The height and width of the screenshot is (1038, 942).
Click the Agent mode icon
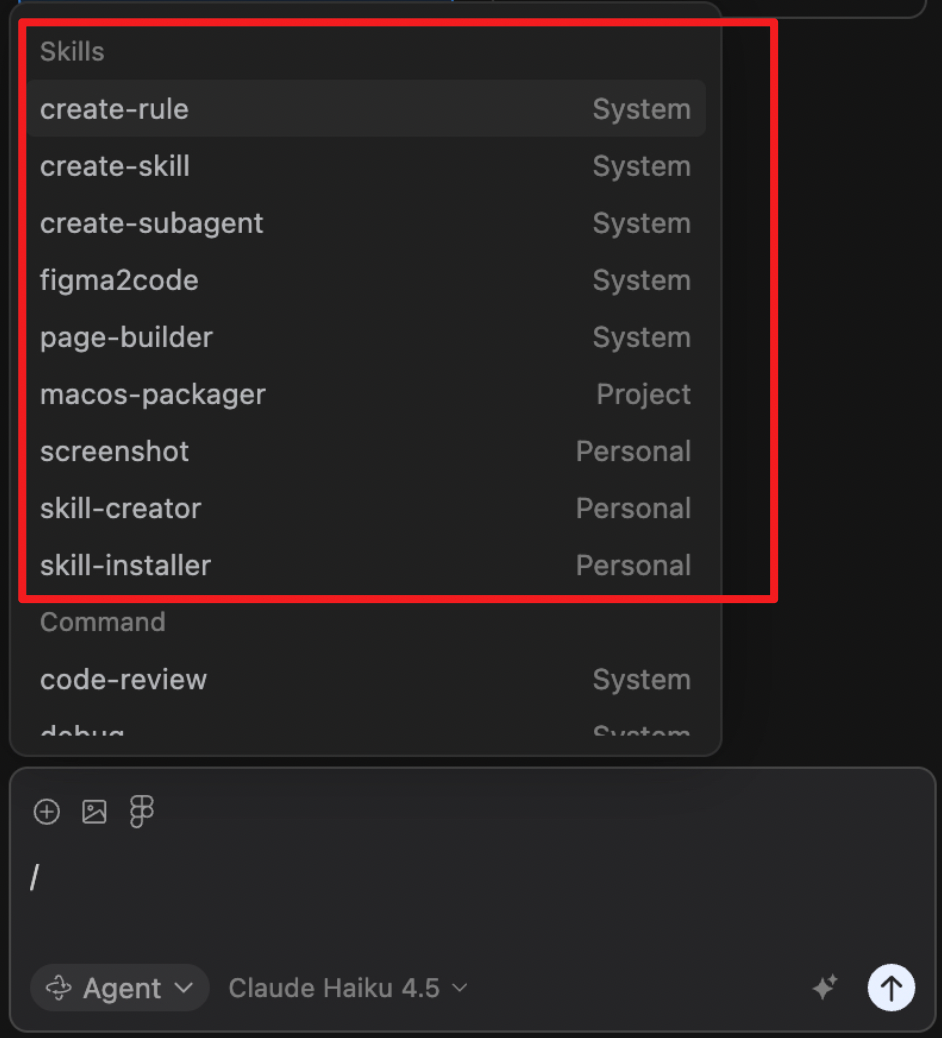point(59,988)
